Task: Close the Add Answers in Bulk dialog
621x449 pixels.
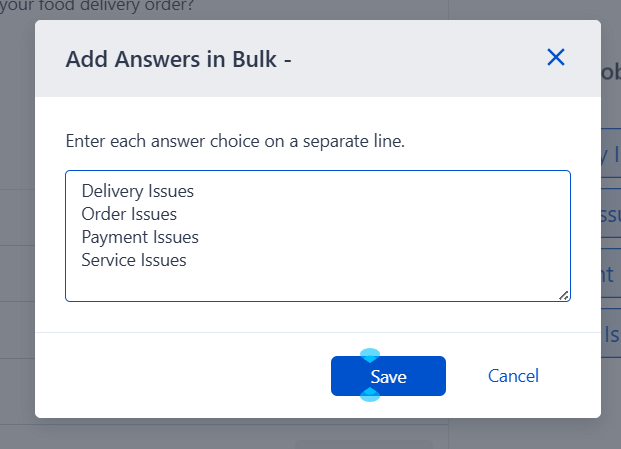Action: [x=556, y=58]
